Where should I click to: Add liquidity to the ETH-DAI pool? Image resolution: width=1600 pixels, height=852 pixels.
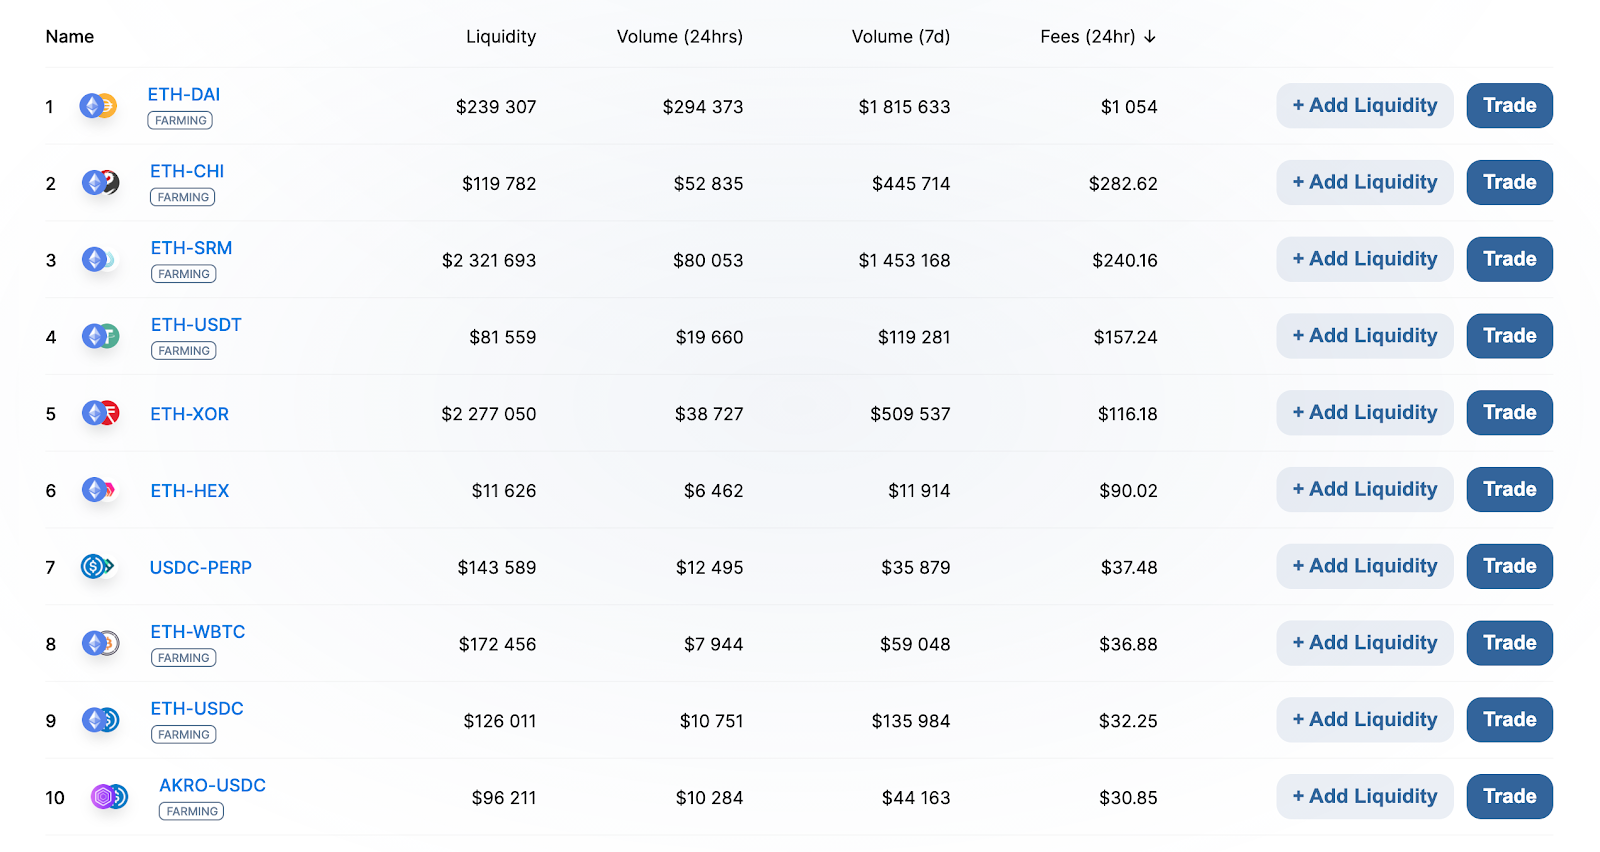point(1364,106)
